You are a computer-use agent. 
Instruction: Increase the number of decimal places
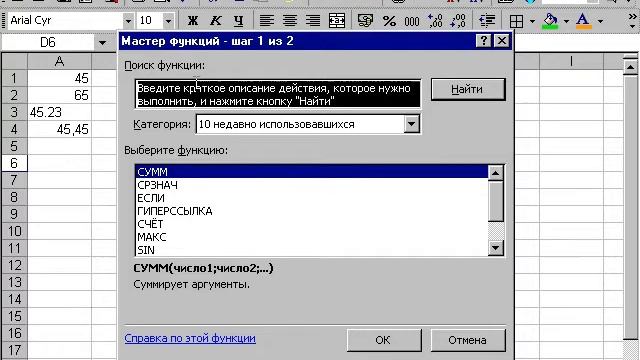(435, 20)
